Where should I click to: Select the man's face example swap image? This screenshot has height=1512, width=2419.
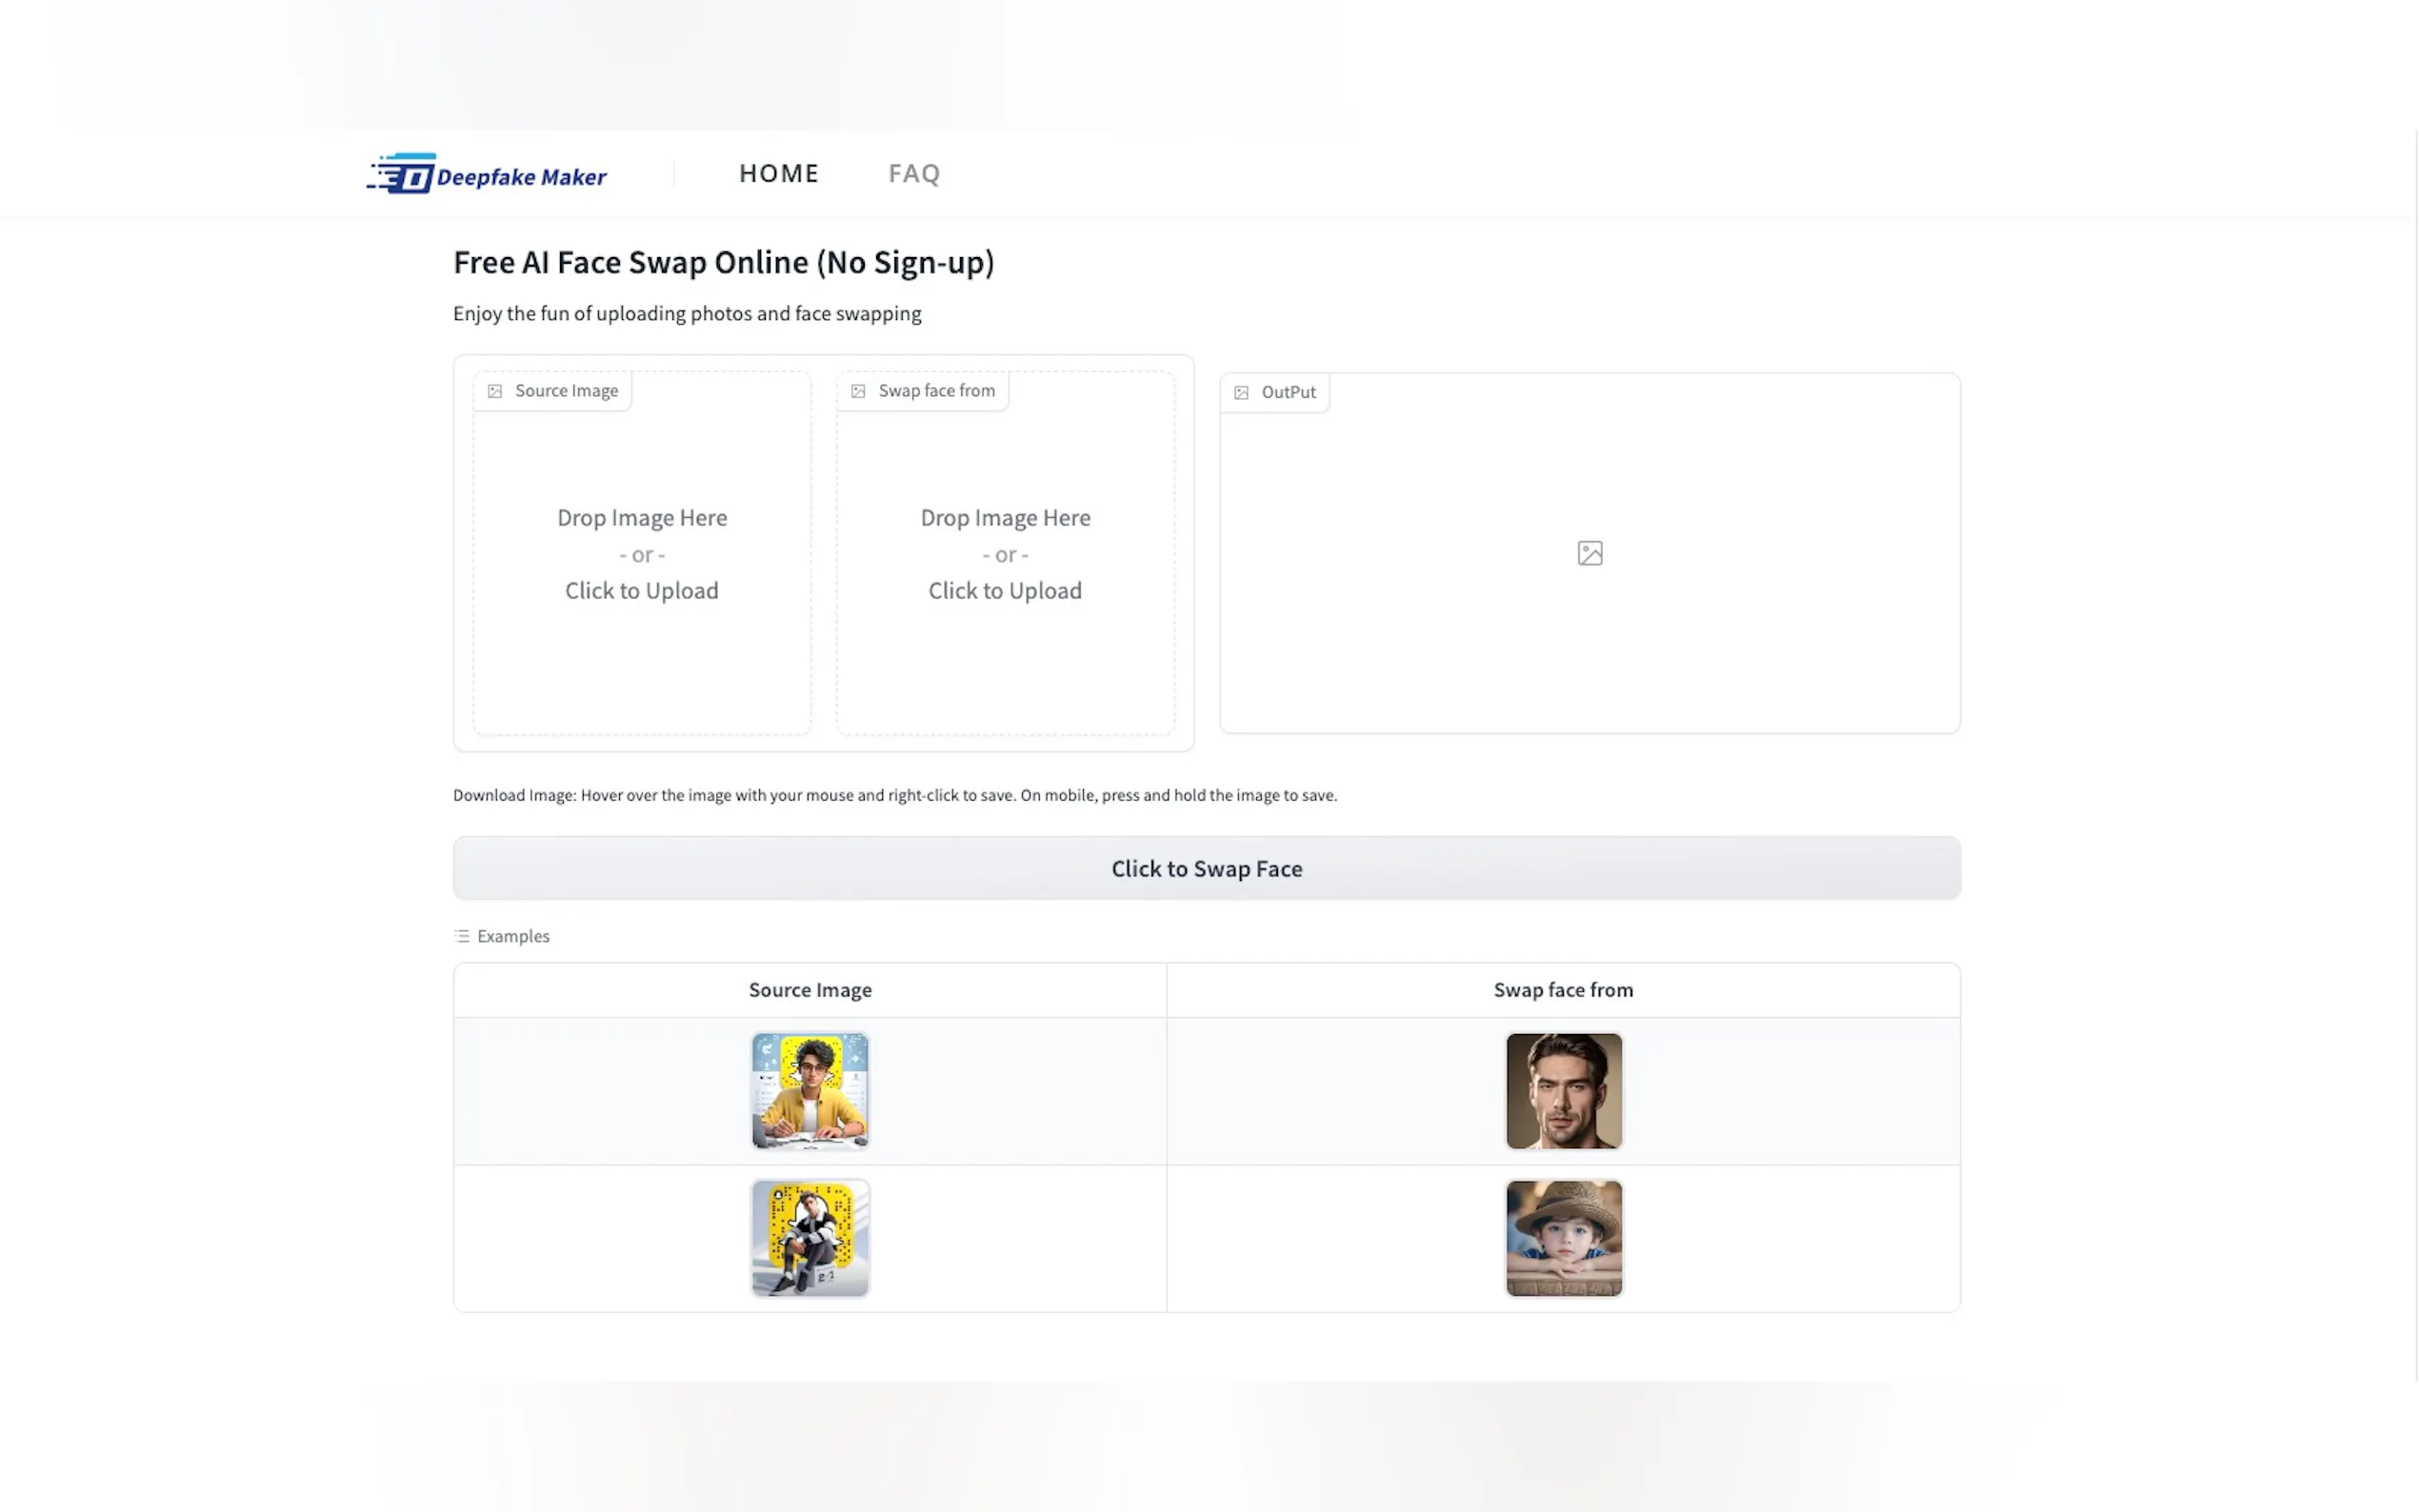tap(1563, 1090)
